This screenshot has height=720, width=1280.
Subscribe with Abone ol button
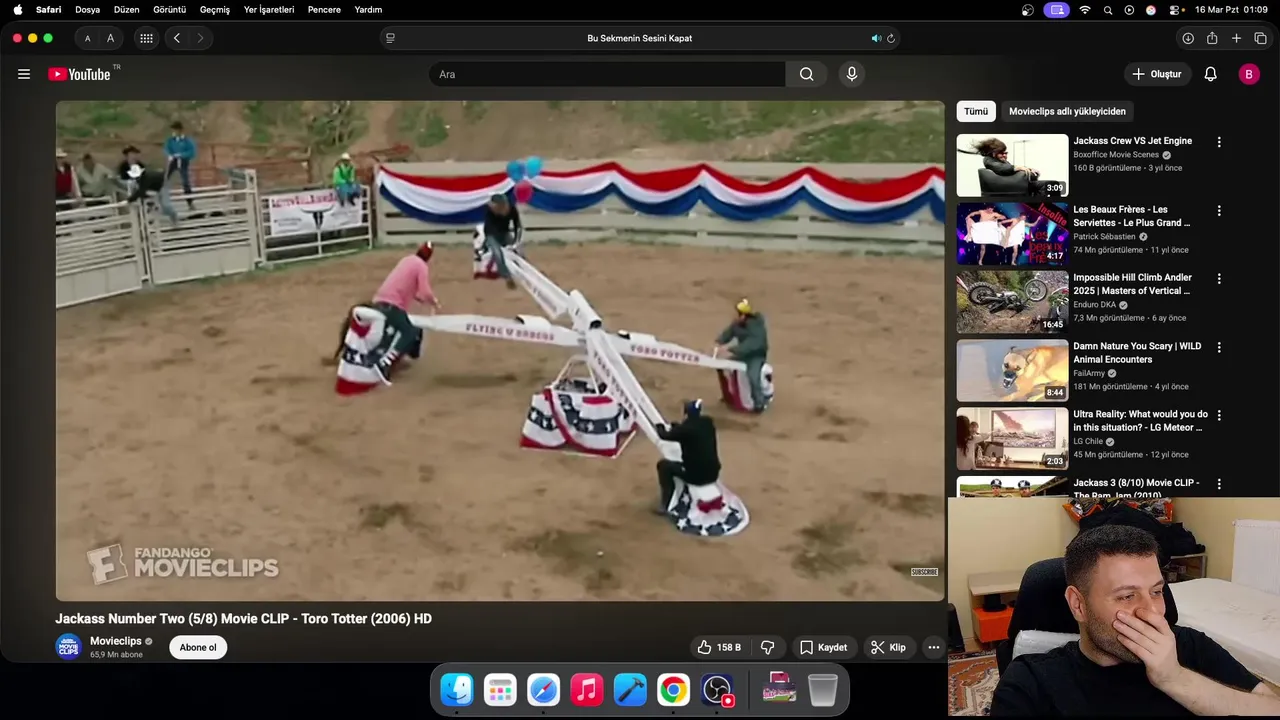(x=198, y=647)
